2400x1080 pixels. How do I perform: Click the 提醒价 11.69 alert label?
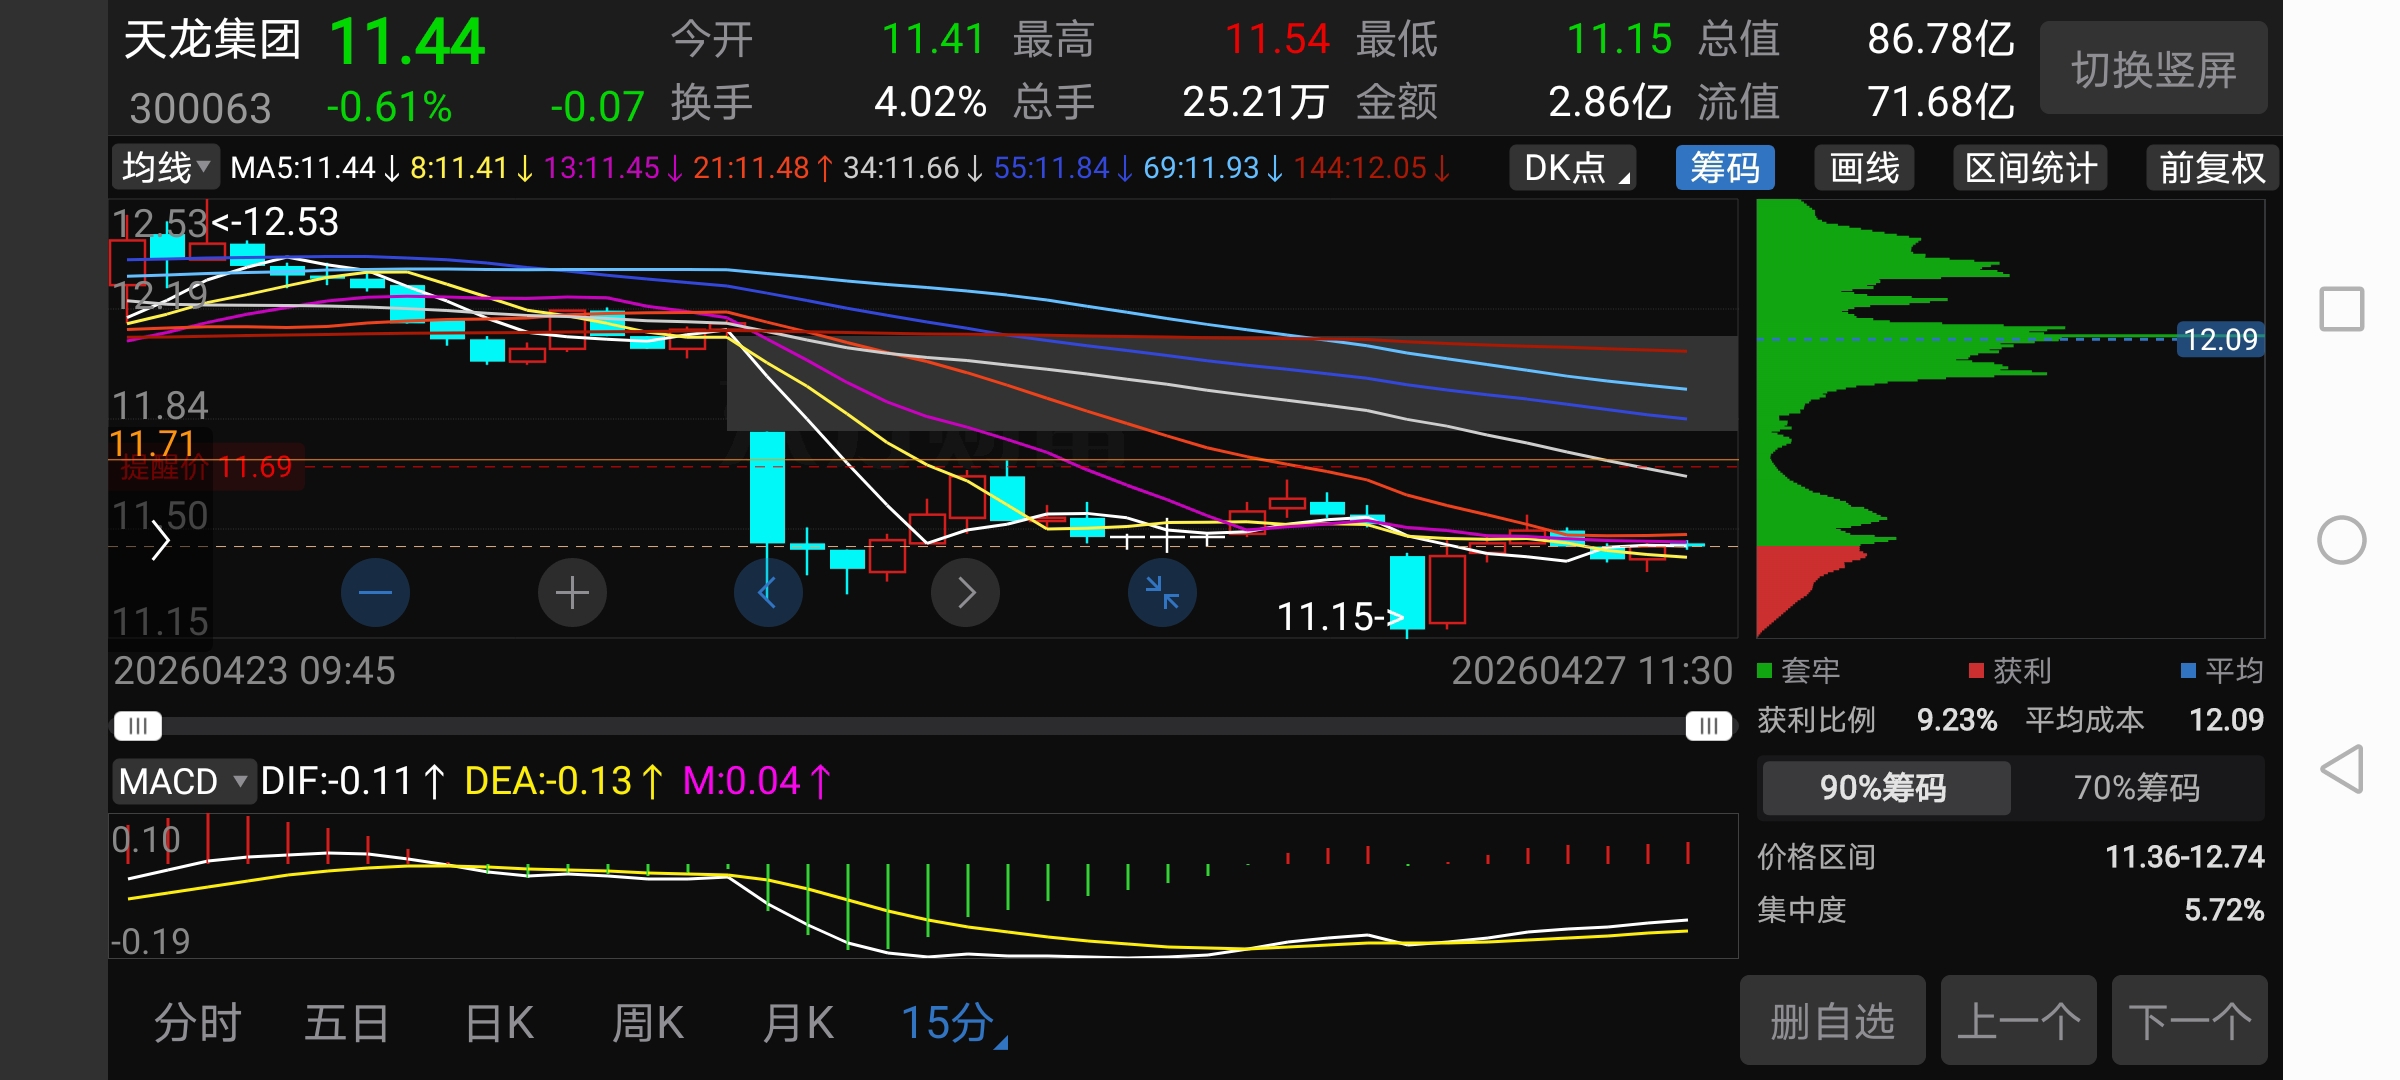tap(207, 467)
